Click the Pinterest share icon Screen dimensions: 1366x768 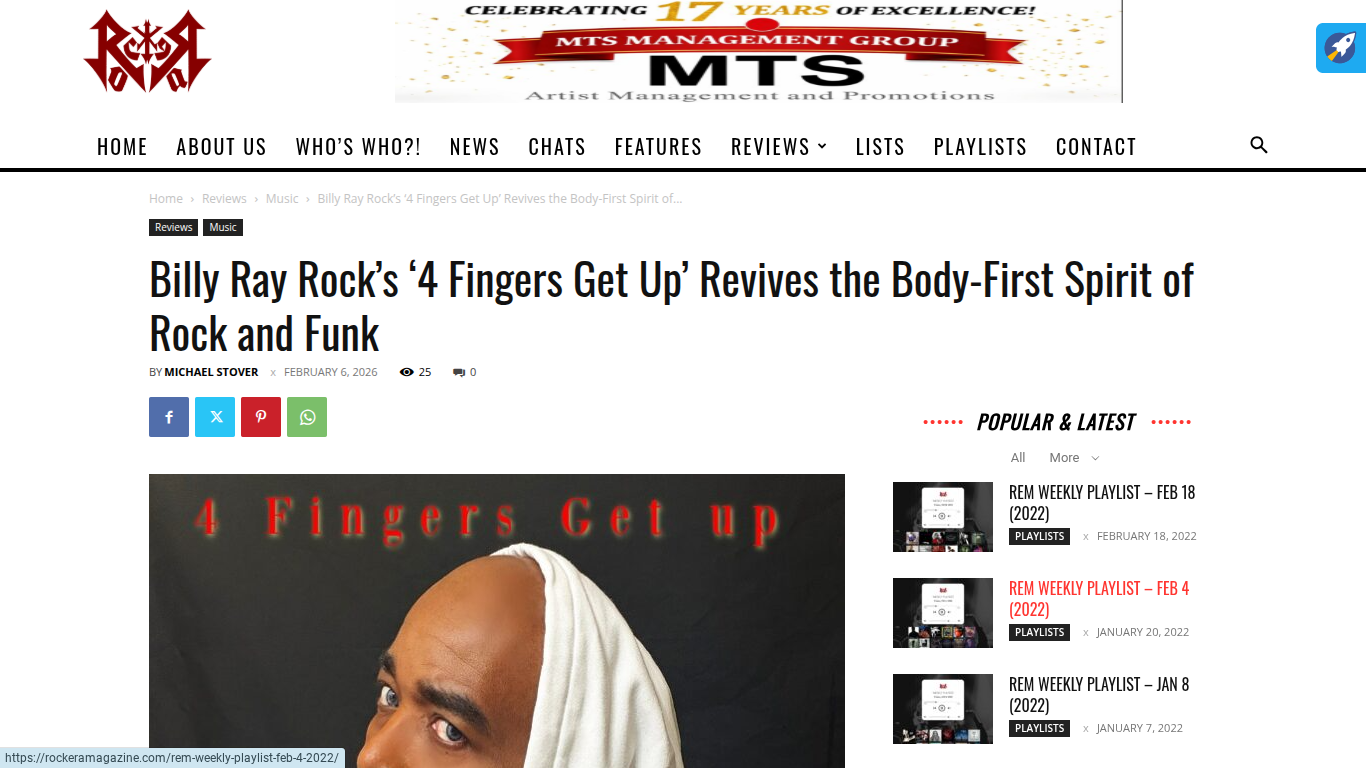(x=261, y=417)
